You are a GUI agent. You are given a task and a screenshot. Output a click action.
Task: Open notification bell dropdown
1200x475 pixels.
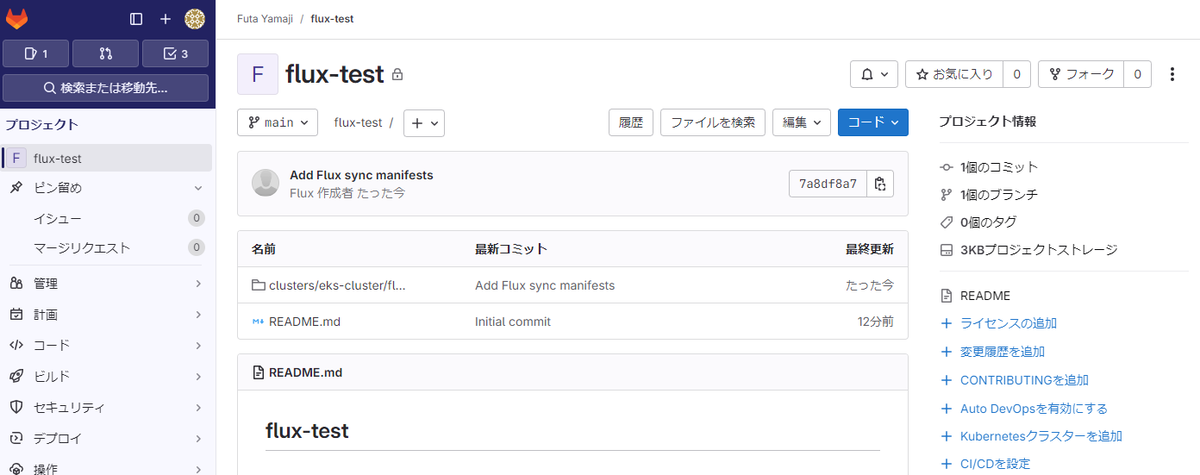(x=874, y=74)
